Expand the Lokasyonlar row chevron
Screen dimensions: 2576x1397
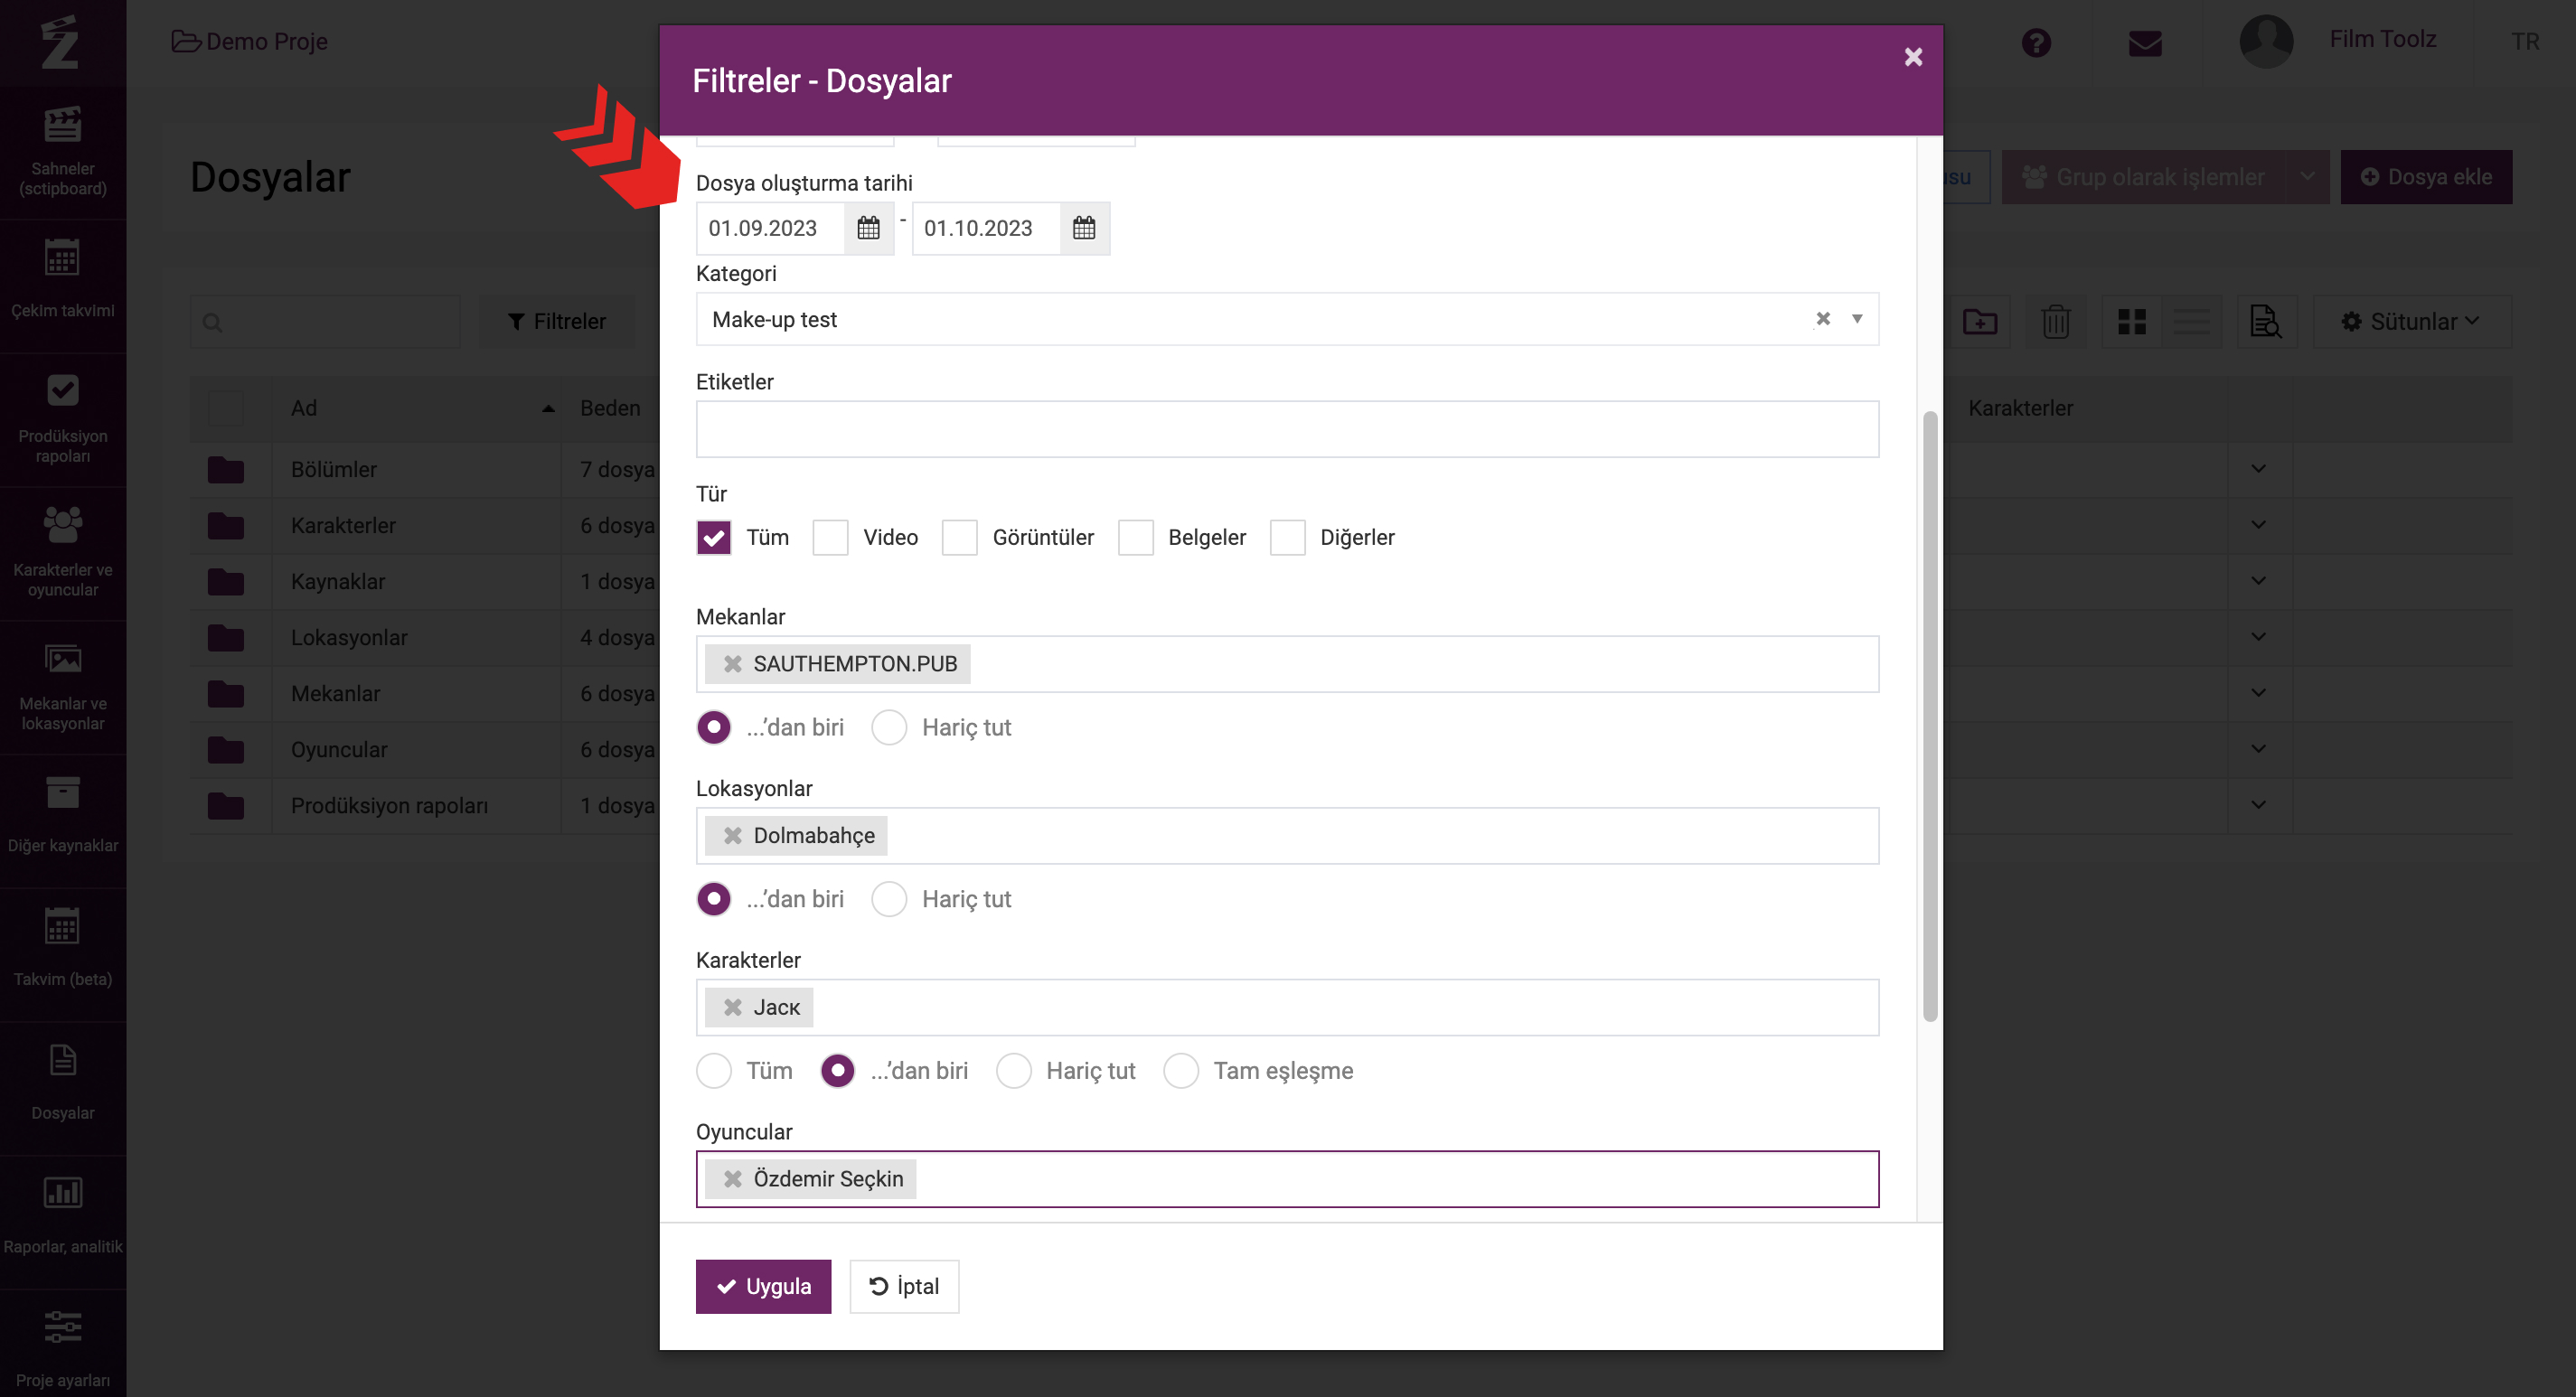click(x=2258, y=637)
